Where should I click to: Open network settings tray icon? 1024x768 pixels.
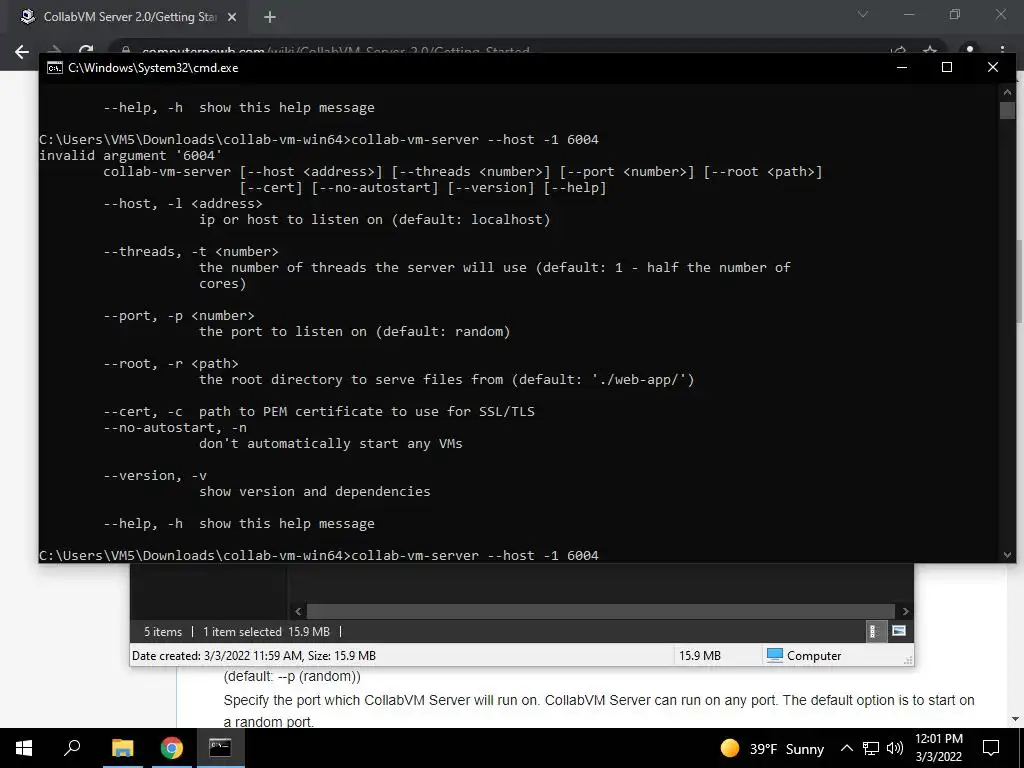click(x=871, y=748)
